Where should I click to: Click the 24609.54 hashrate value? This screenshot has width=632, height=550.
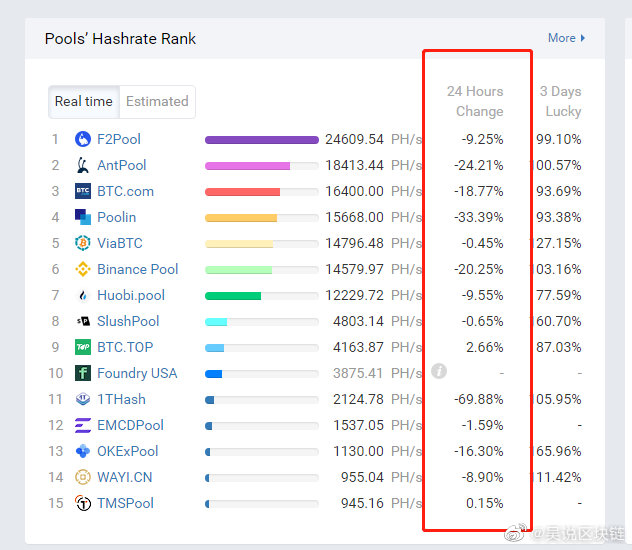(354, 139)
